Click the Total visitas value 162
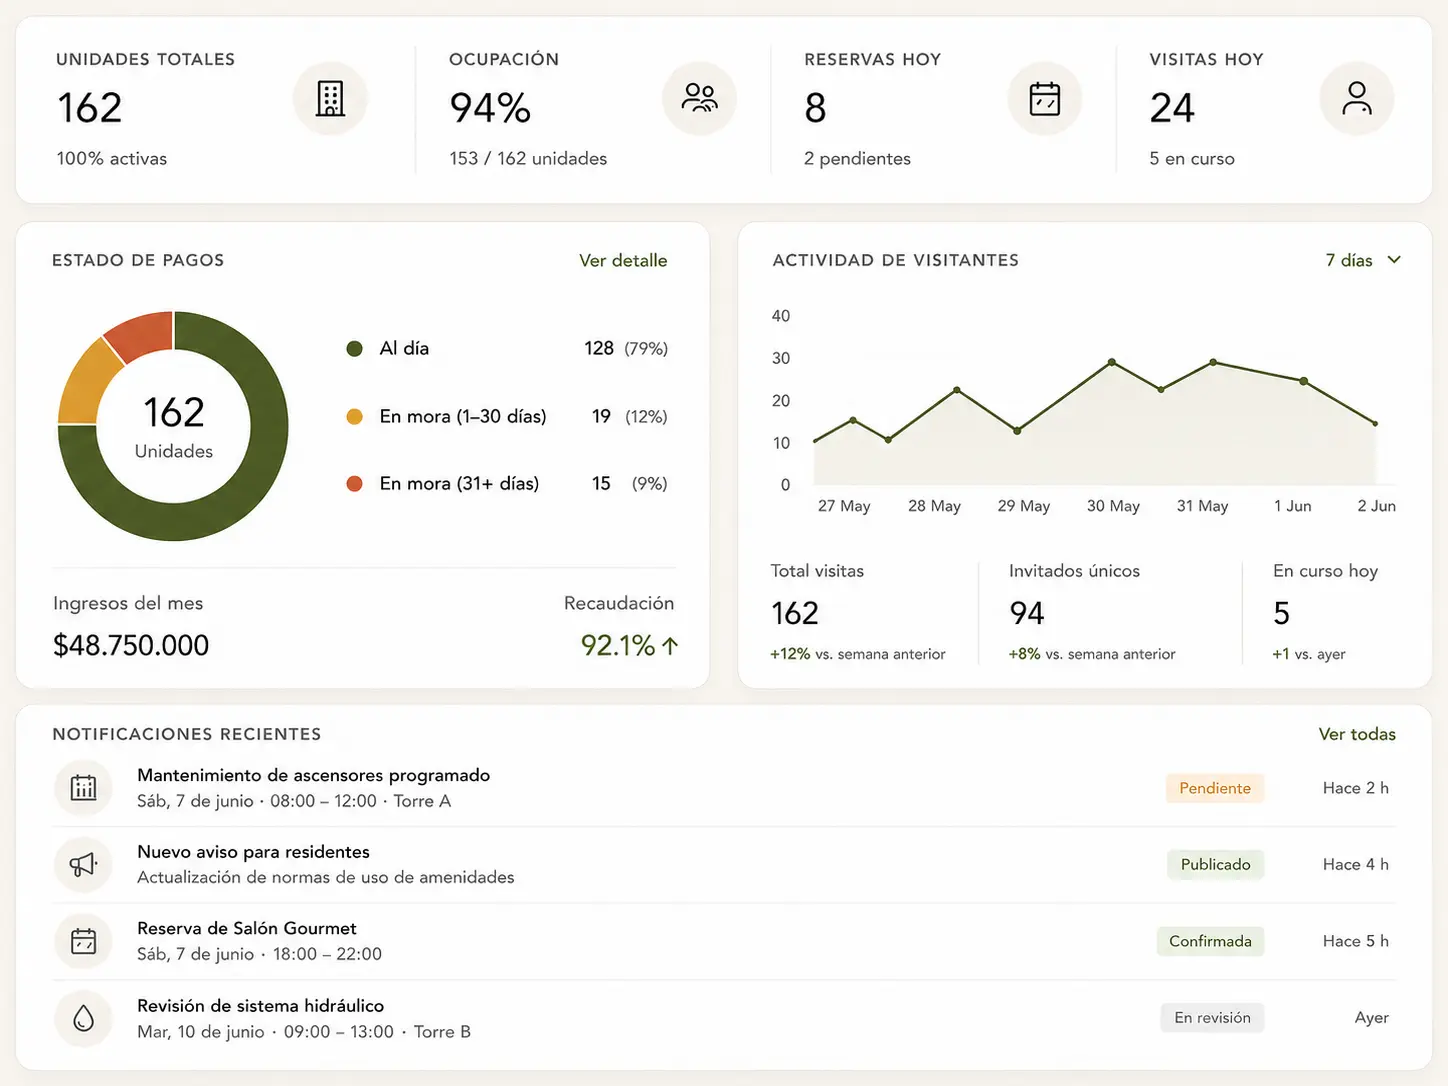The height and width of the screenshot is (1086, 1448). [x=795, y=613]
